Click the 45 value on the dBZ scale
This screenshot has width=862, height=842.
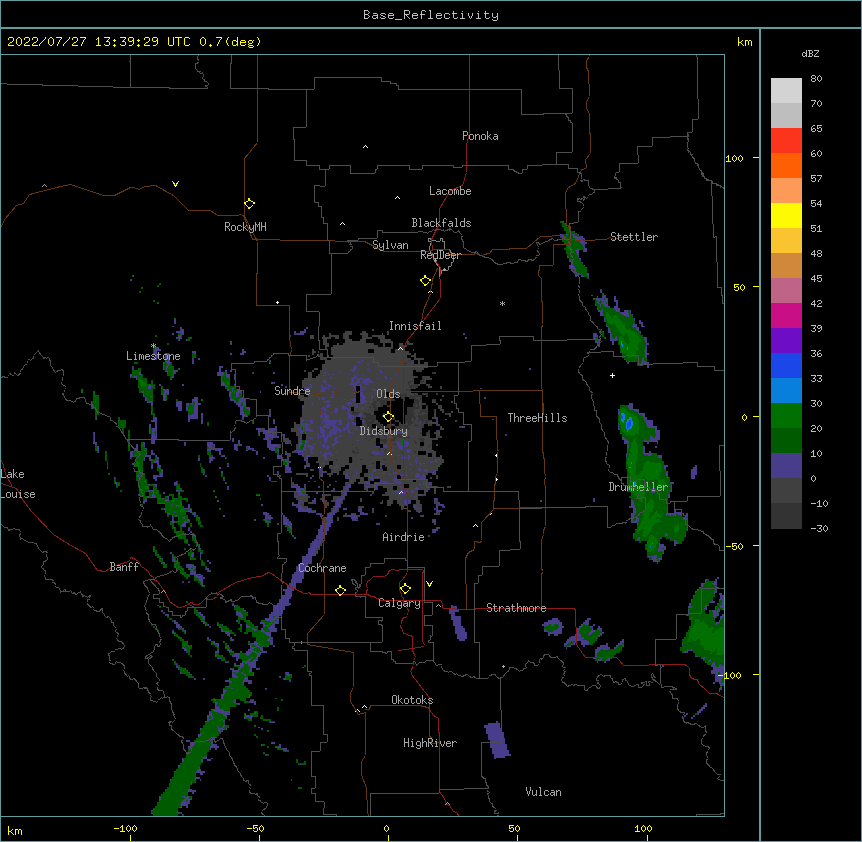click(816, 279)
